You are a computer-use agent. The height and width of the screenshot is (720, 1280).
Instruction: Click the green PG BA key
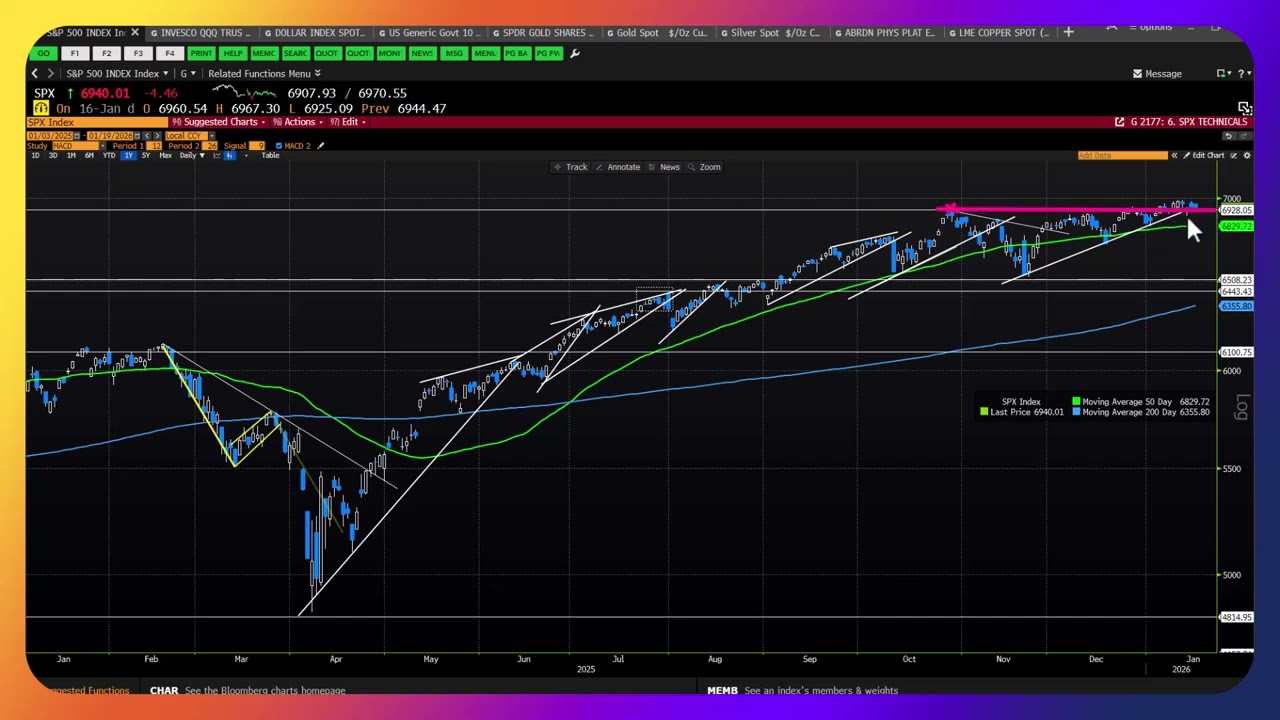[516, 53]
